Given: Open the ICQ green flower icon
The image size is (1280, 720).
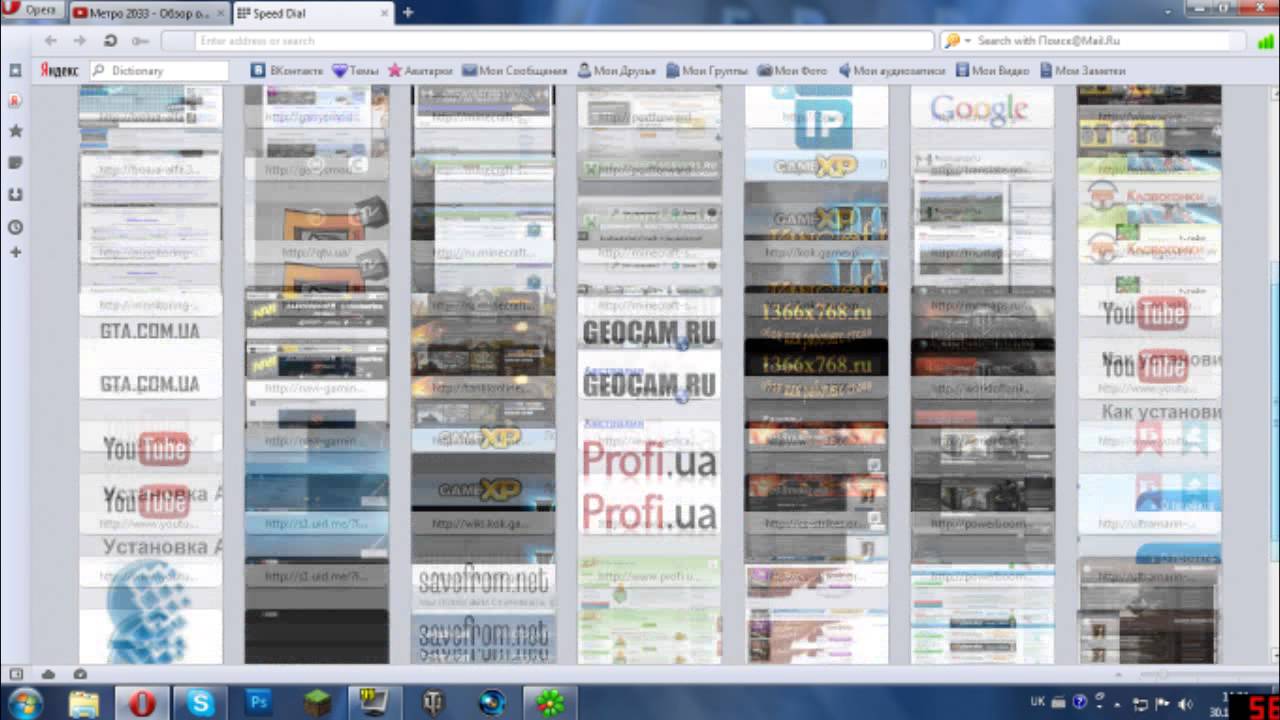Looking at the screenshot, I should click(550, 703).
